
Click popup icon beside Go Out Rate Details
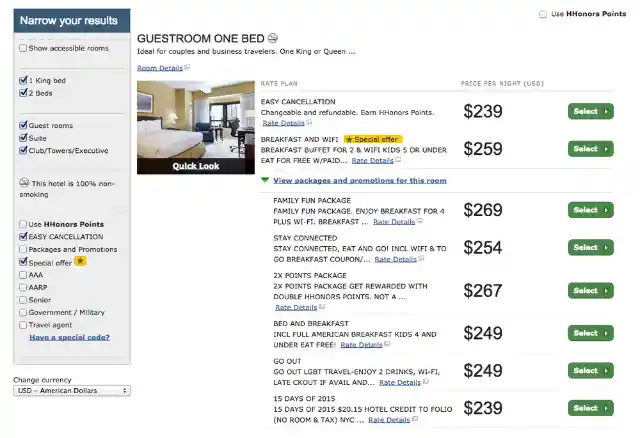[x=426, y=382]
